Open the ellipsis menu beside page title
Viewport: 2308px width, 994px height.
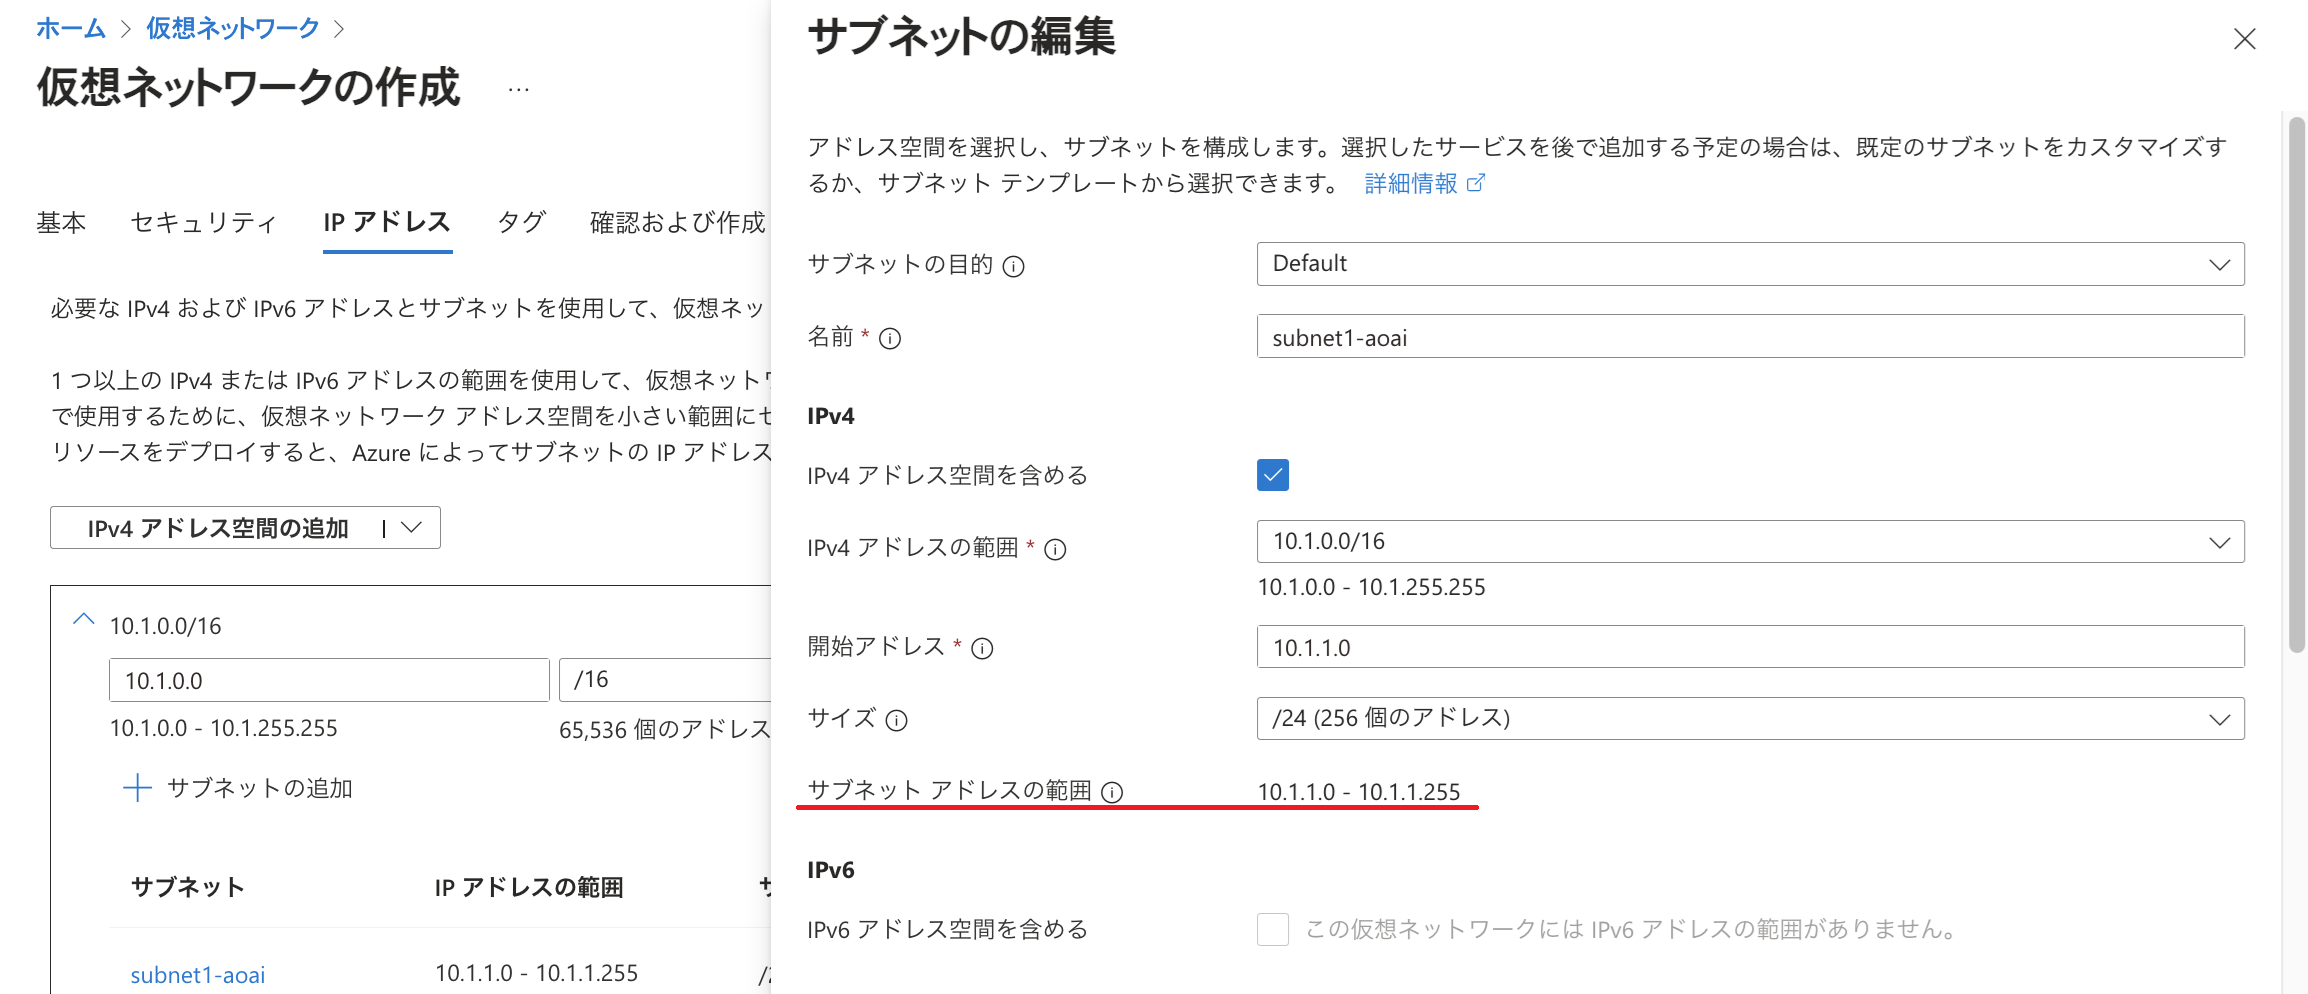[x=518, y=89]
